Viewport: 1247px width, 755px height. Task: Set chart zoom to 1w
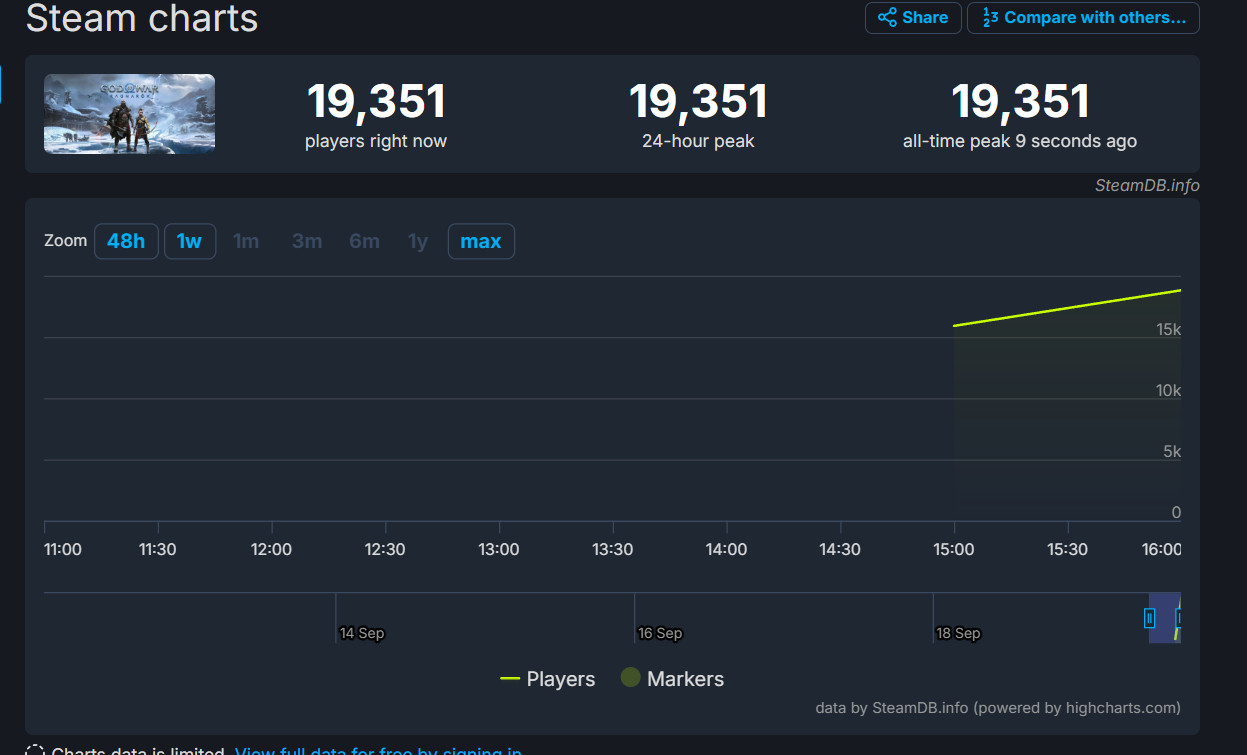(190, 241)
